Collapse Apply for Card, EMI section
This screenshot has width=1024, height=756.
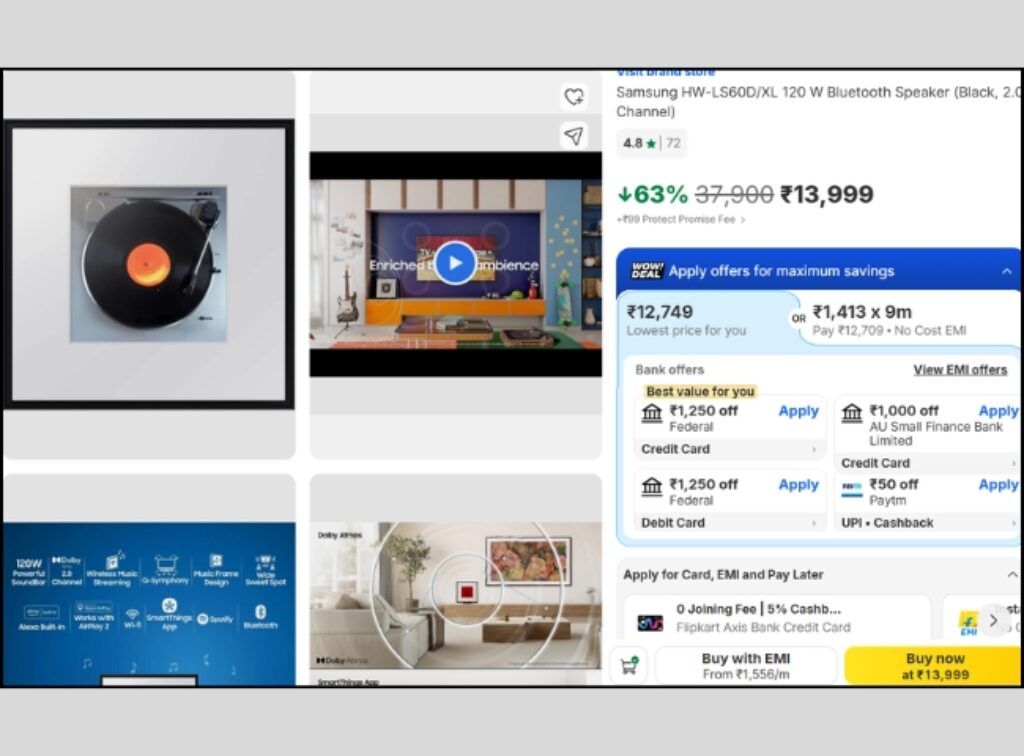click(x=1012, y=575)
